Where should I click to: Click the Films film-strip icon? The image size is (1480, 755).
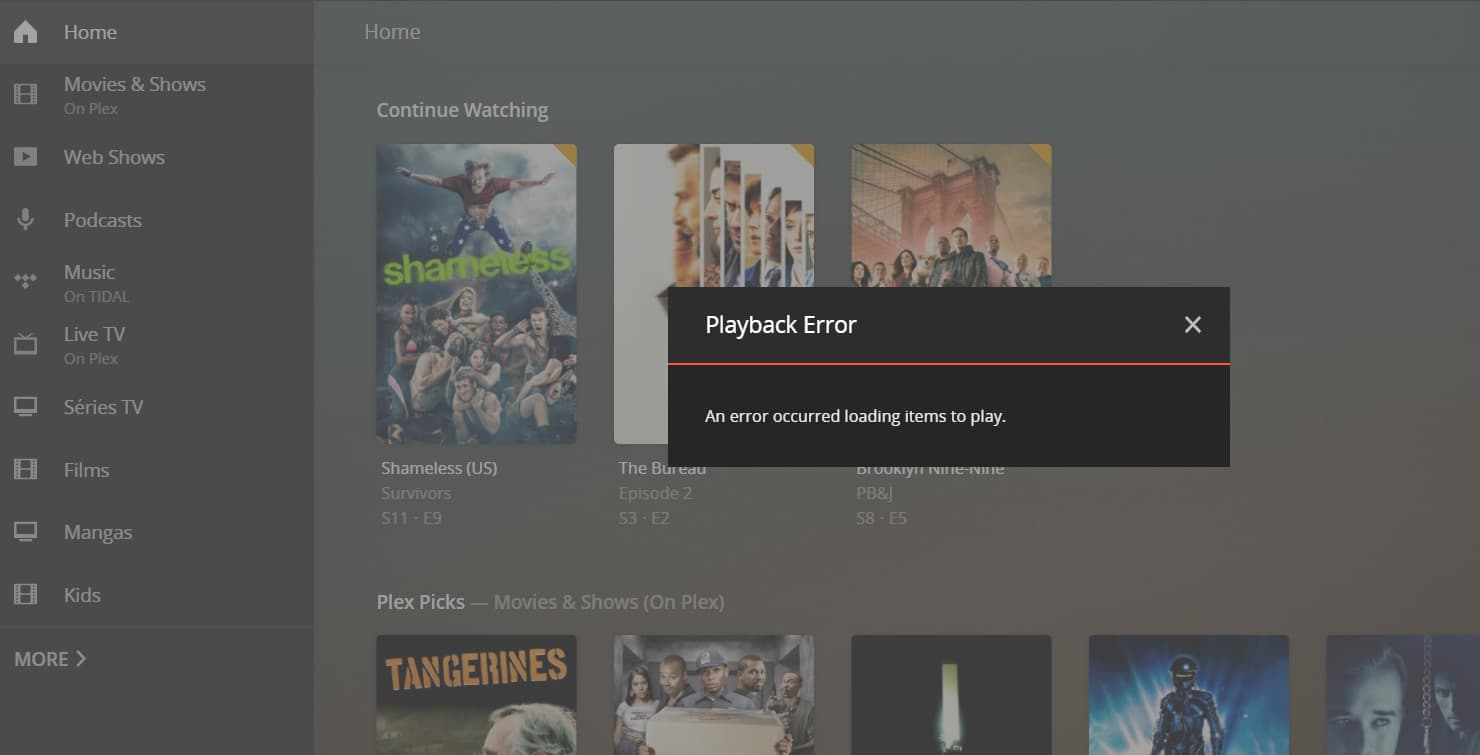pyautogui.click(x=25, y=470)
